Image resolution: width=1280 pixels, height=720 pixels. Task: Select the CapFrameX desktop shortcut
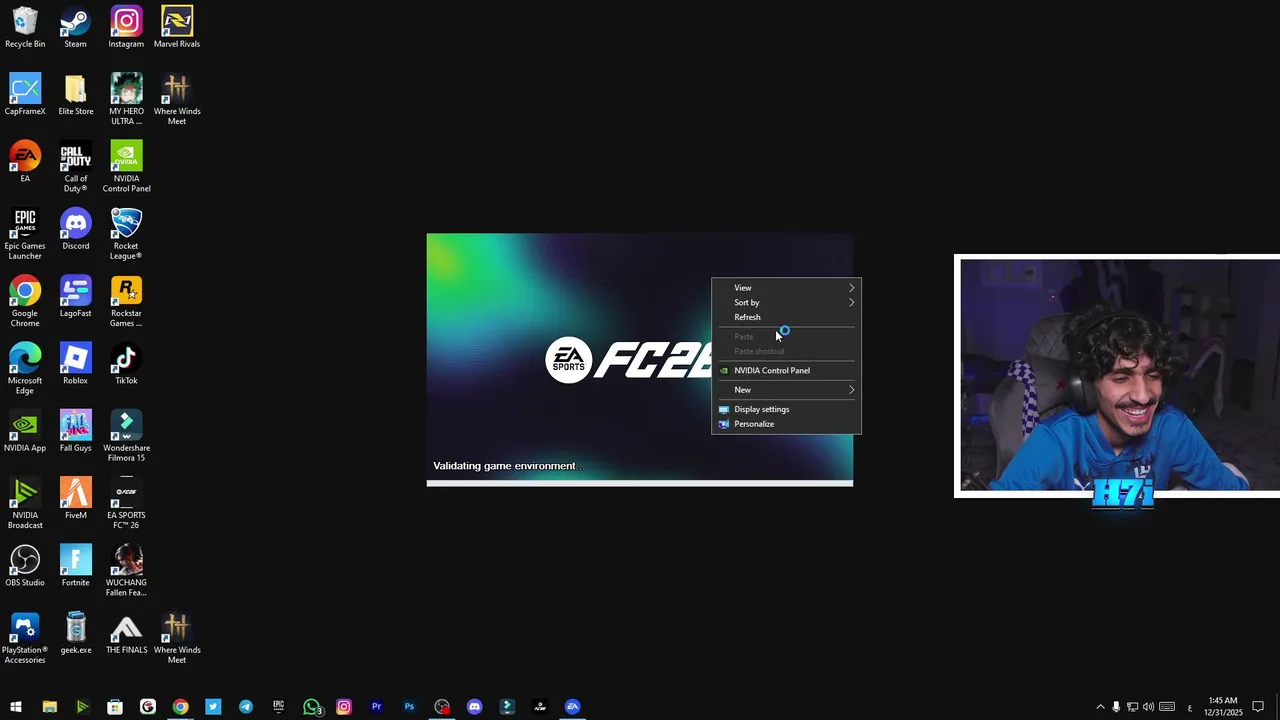pos(25,95)
